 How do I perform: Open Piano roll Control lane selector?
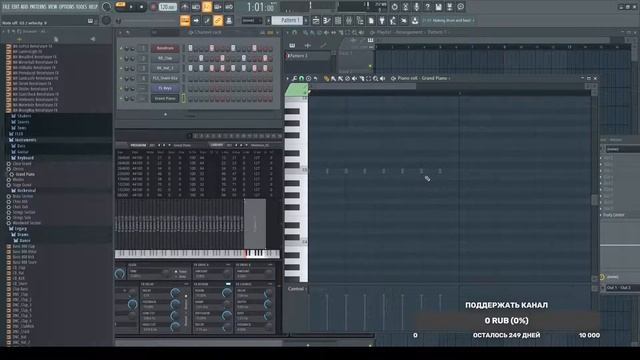tap(296, 289)
